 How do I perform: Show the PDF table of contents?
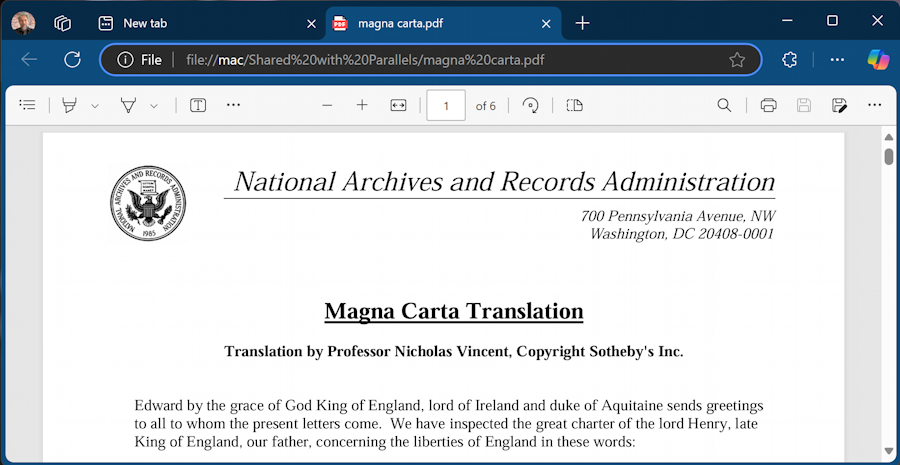27,104
